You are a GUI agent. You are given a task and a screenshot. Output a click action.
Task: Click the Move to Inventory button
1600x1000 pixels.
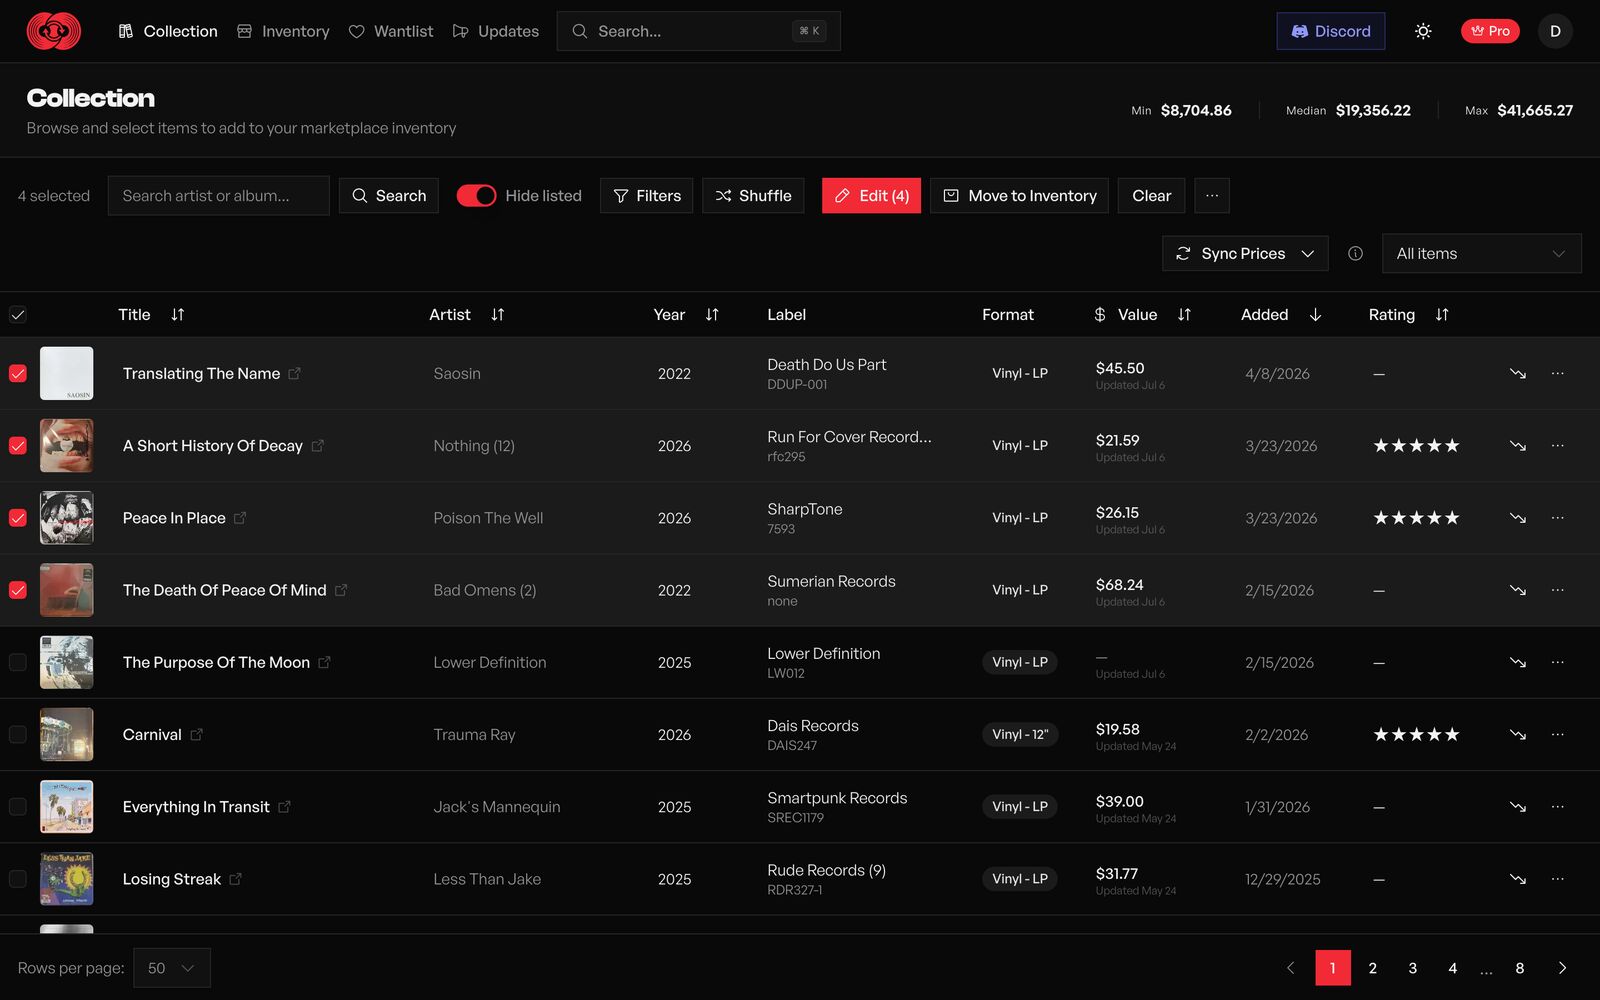click(1020, 196)
